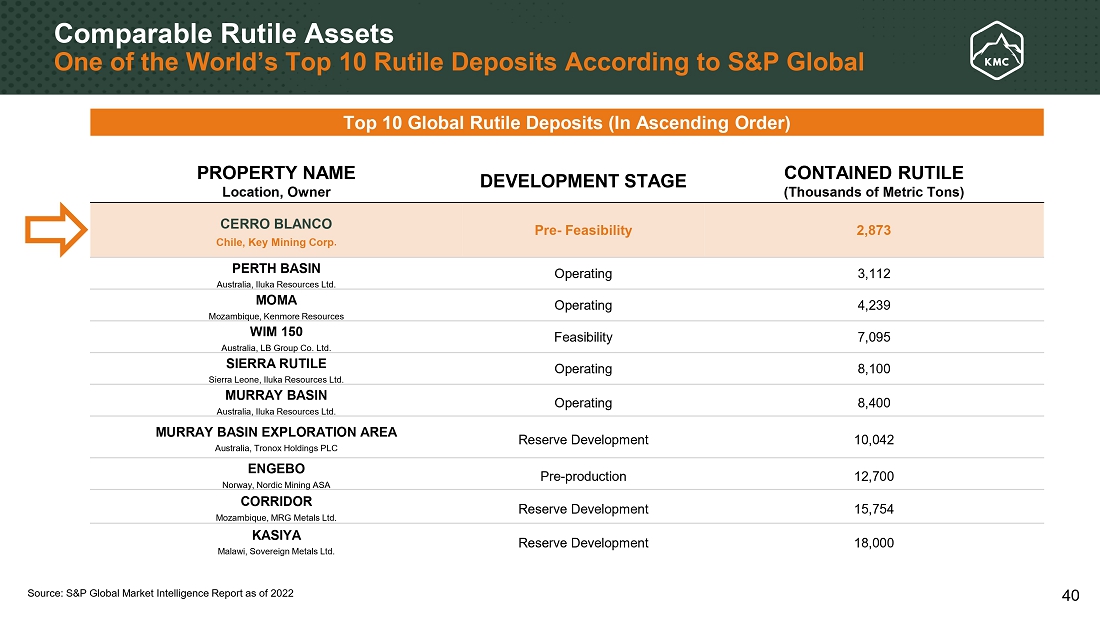Click the Pre-Feasibility stage text

pyautogui.click(x=583, y=231)
